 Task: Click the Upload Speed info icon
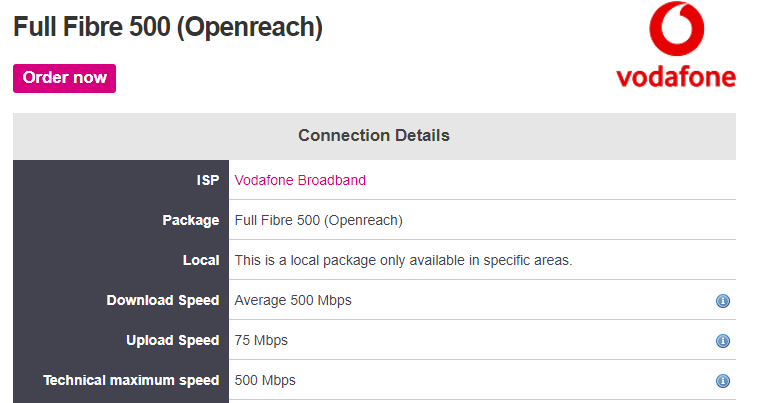(x=723, y=341)
